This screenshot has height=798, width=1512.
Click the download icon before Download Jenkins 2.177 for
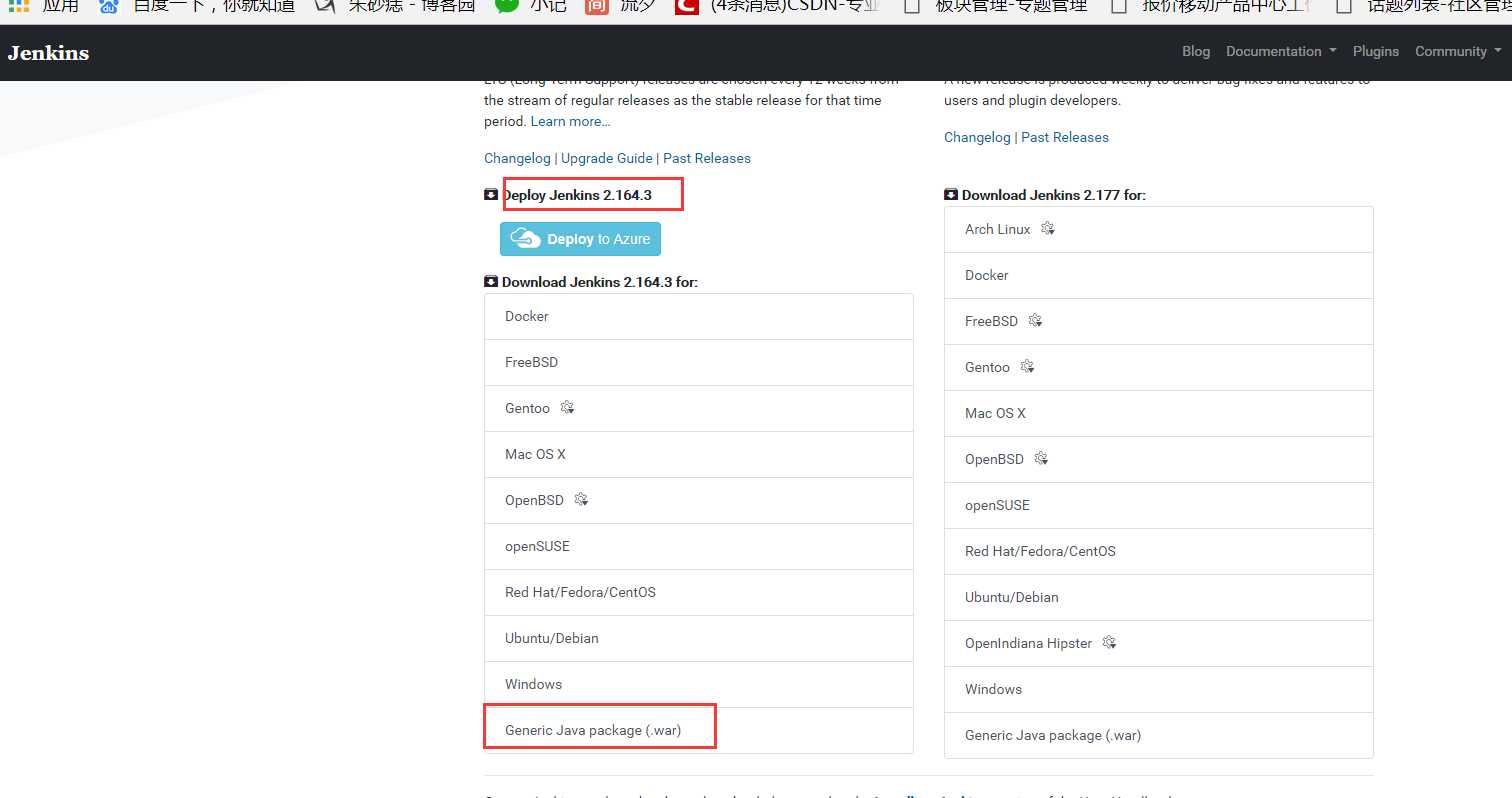(951, 195)
